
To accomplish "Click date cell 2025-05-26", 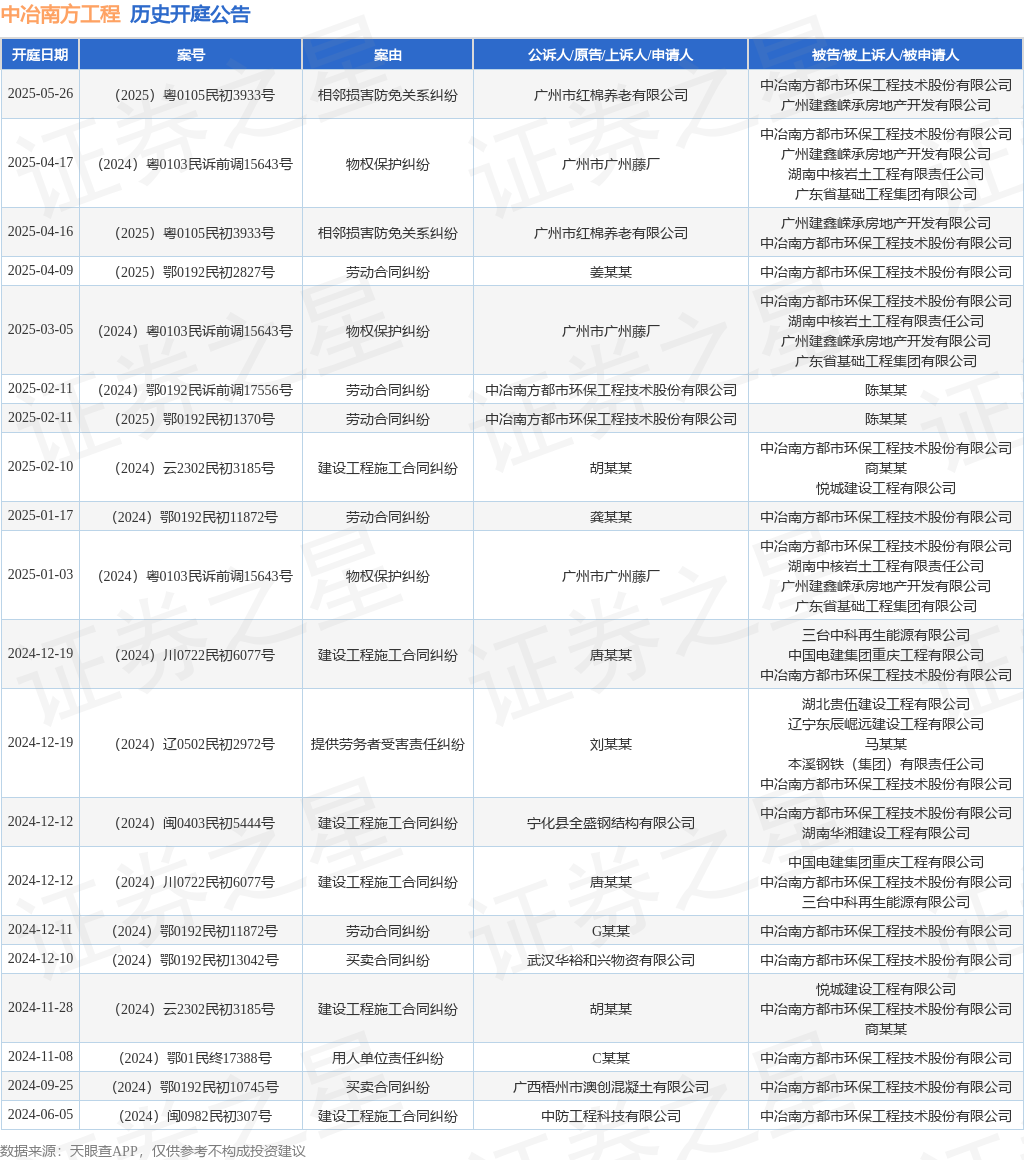I will (41, 94).
